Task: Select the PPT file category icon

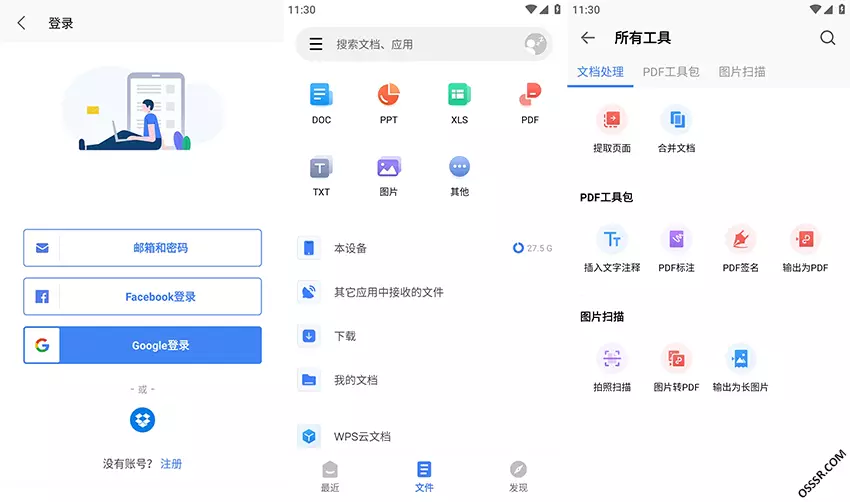Action: click(x=389, y=96)
